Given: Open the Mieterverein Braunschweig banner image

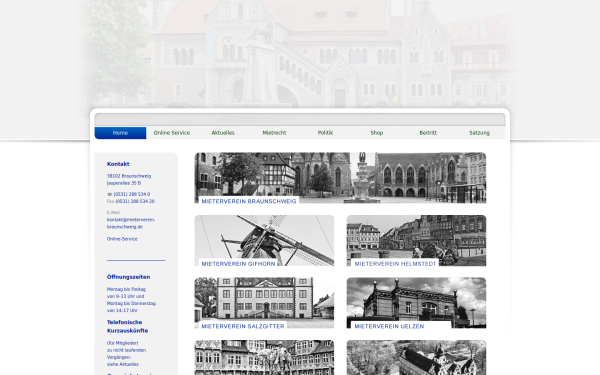Looking at the screenshot, I should click(x=340, y=178).
